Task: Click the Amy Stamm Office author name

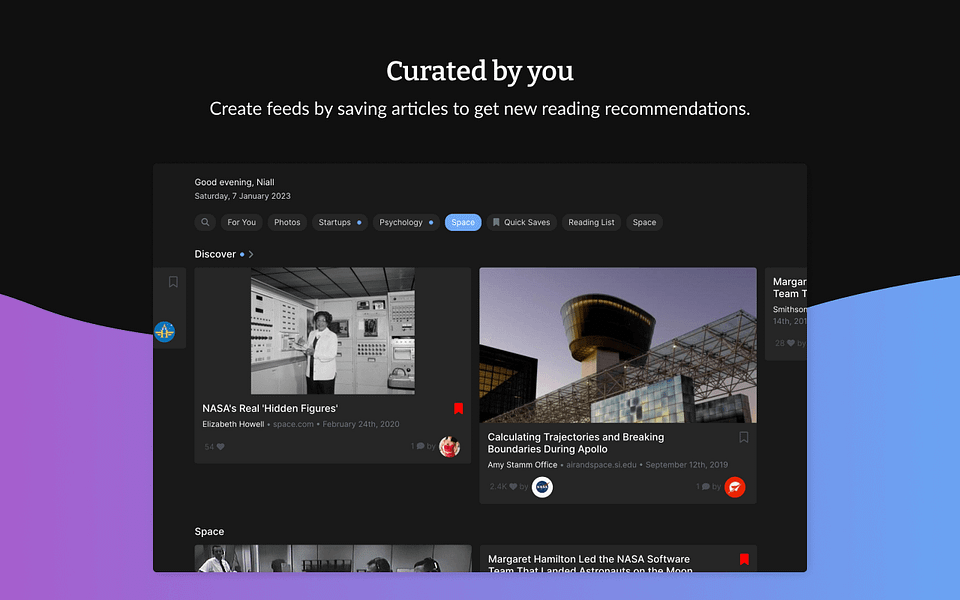Action: pyautogui.click(x=522, y=465)
